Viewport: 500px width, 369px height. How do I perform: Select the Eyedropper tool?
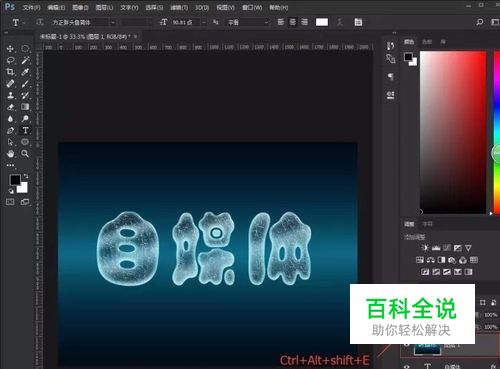click(x=25, y=72)
